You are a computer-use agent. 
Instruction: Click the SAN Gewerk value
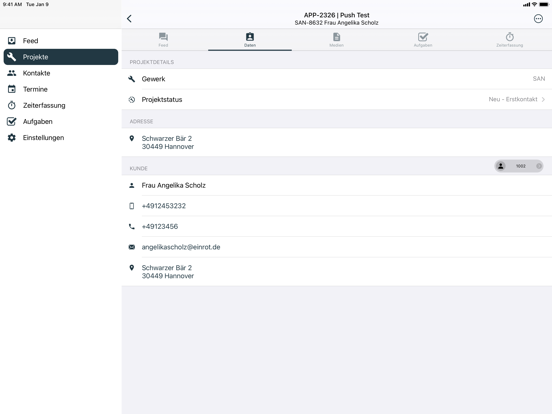point(539,79)
